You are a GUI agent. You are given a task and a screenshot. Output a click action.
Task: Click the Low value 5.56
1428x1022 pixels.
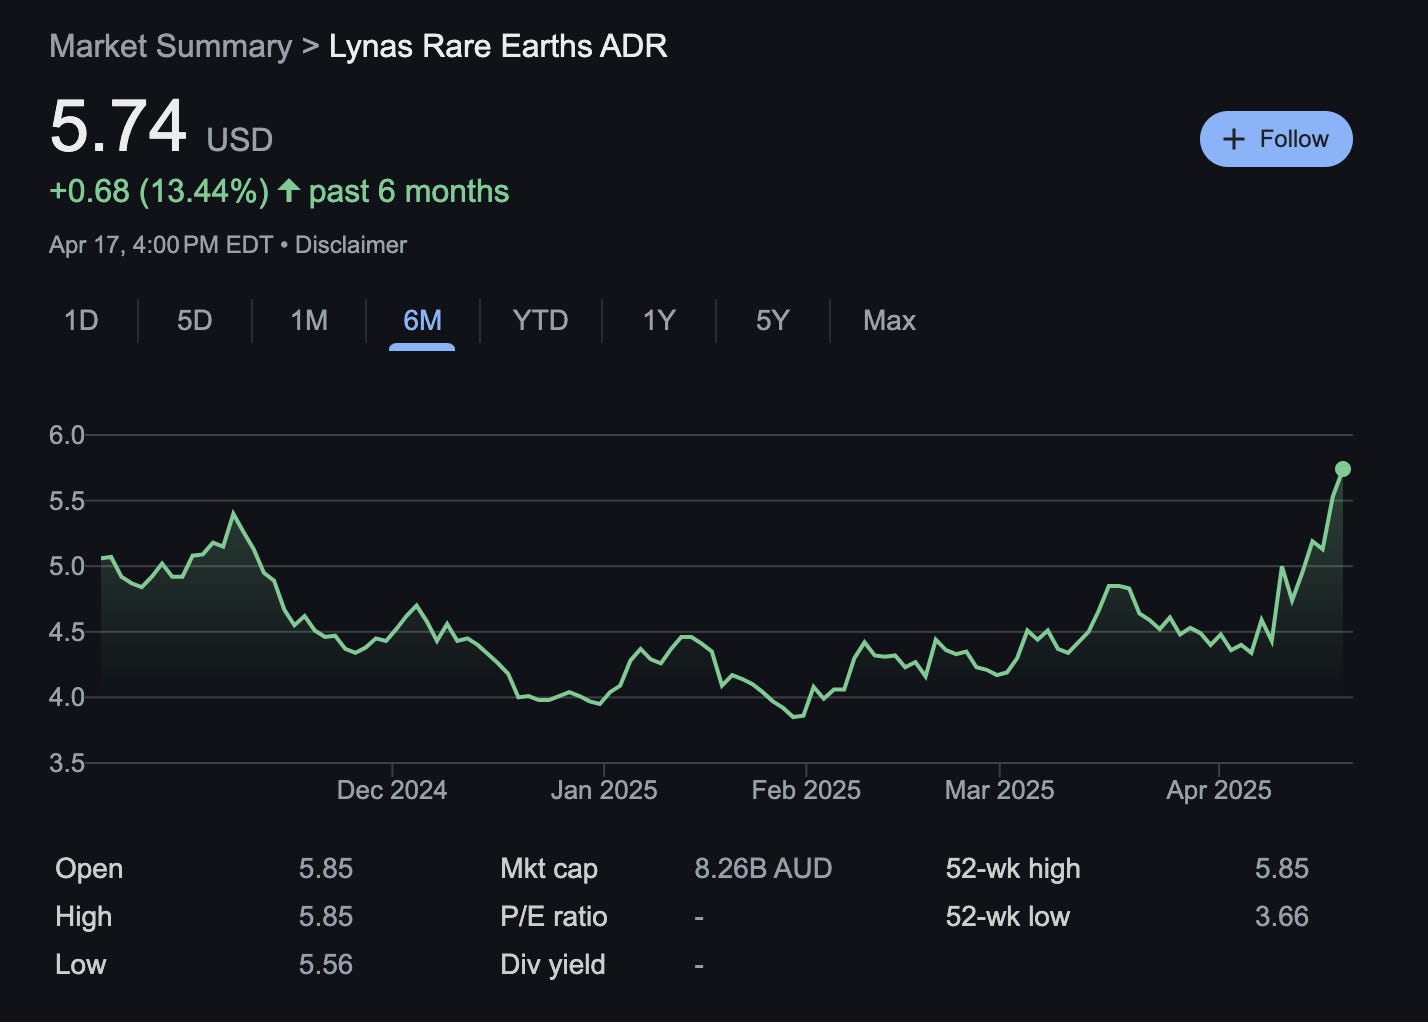coord(326,964)
